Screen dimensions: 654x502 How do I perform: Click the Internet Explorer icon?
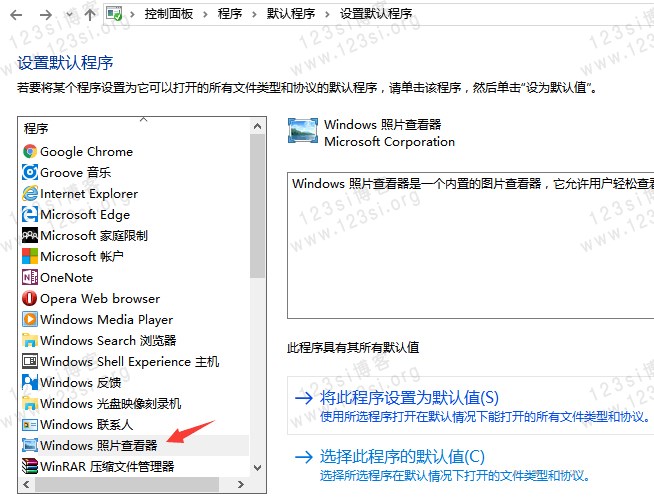tap(30, 193)
